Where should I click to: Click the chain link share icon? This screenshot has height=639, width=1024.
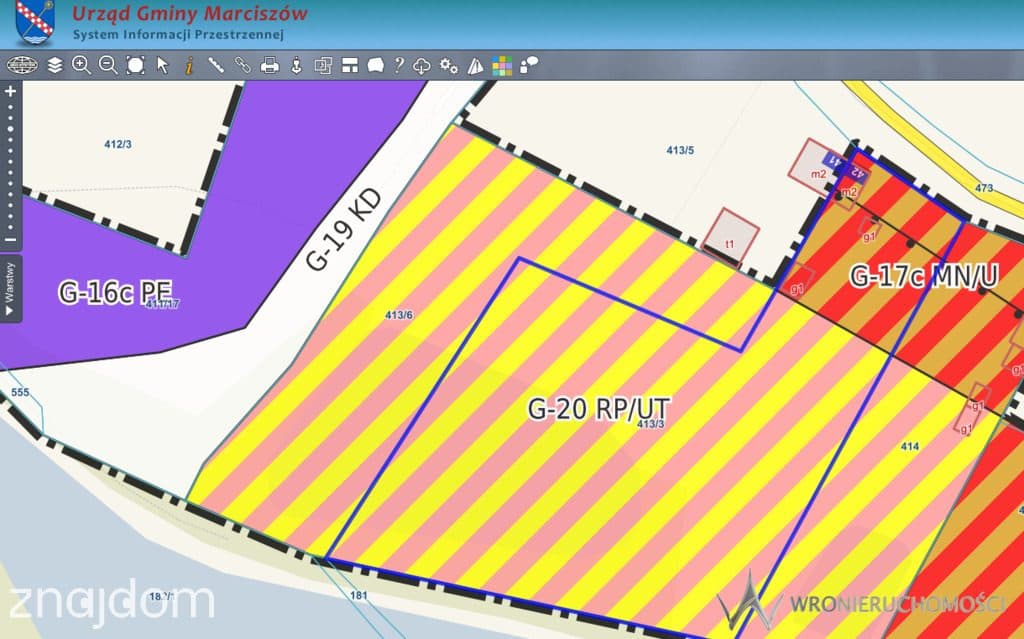tap(243, 65)
